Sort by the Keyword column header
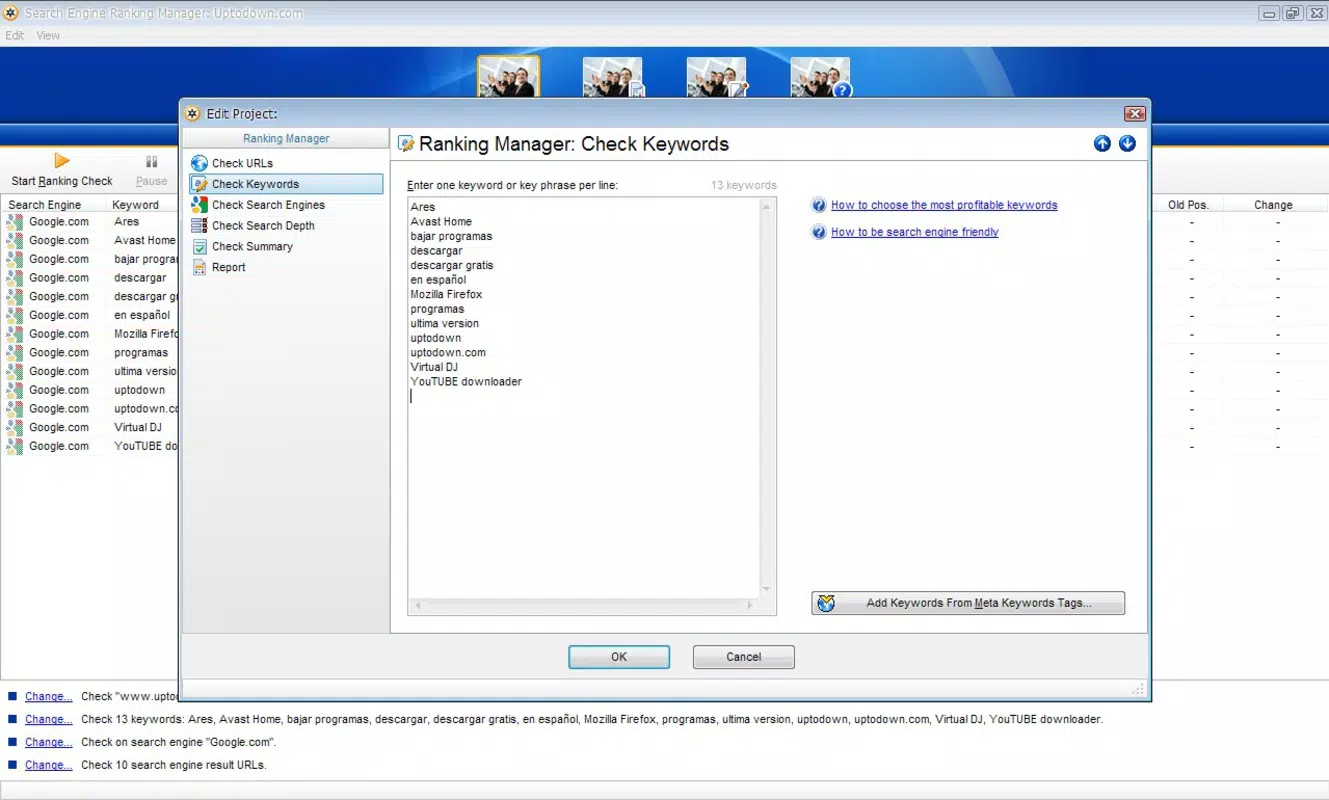Screen dimensions: 1329x800 (142, 205)
